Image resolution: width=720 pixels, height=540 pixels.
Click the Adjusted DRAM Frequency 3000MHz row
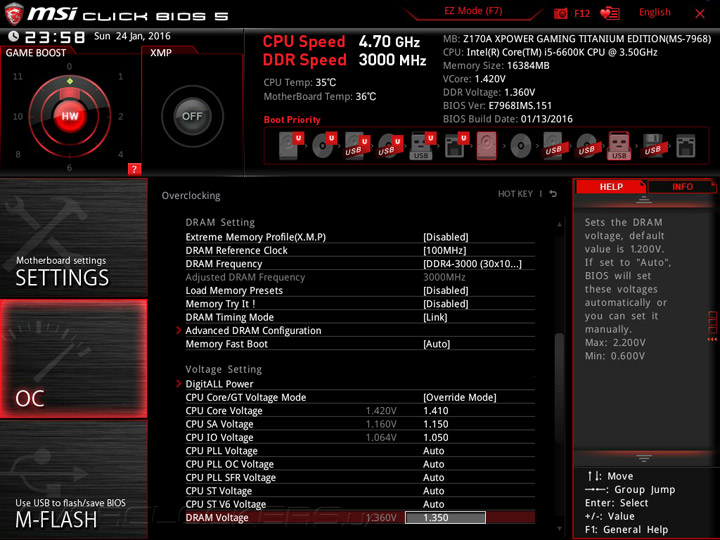click(360, 277)
